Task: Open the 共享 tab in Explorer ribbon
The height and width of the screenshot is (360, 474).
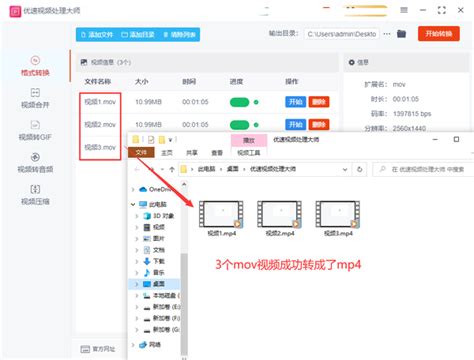Action: (x=192, y=153)
